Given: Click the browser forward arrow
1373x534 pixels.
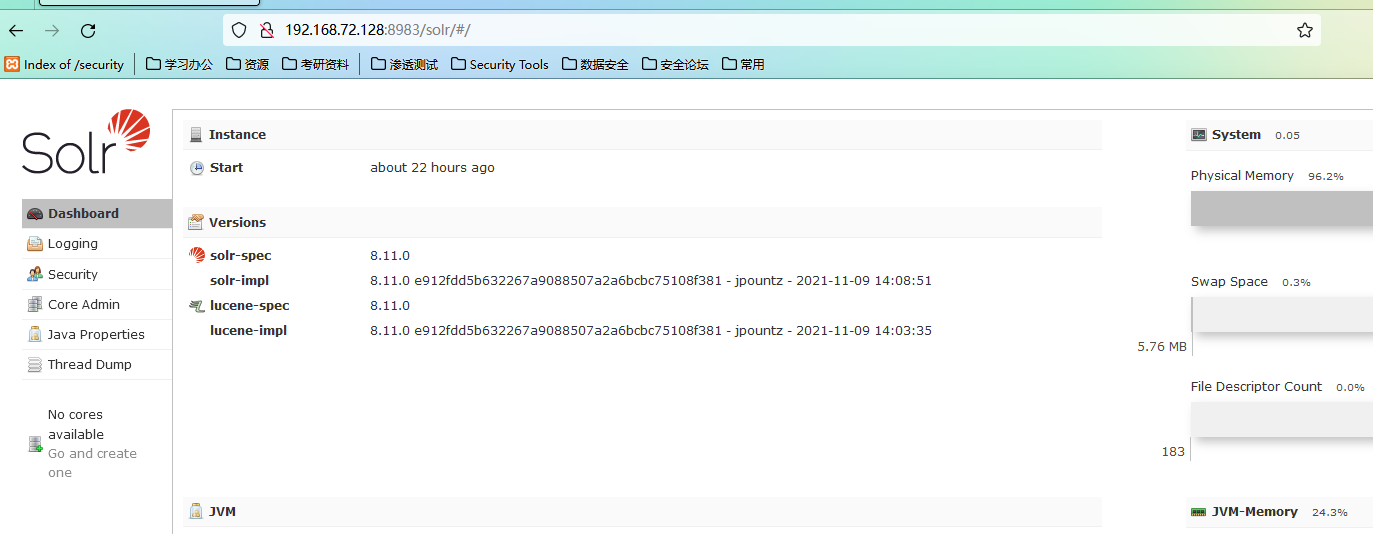Looking at the screenshot, I should coord(52,31).
